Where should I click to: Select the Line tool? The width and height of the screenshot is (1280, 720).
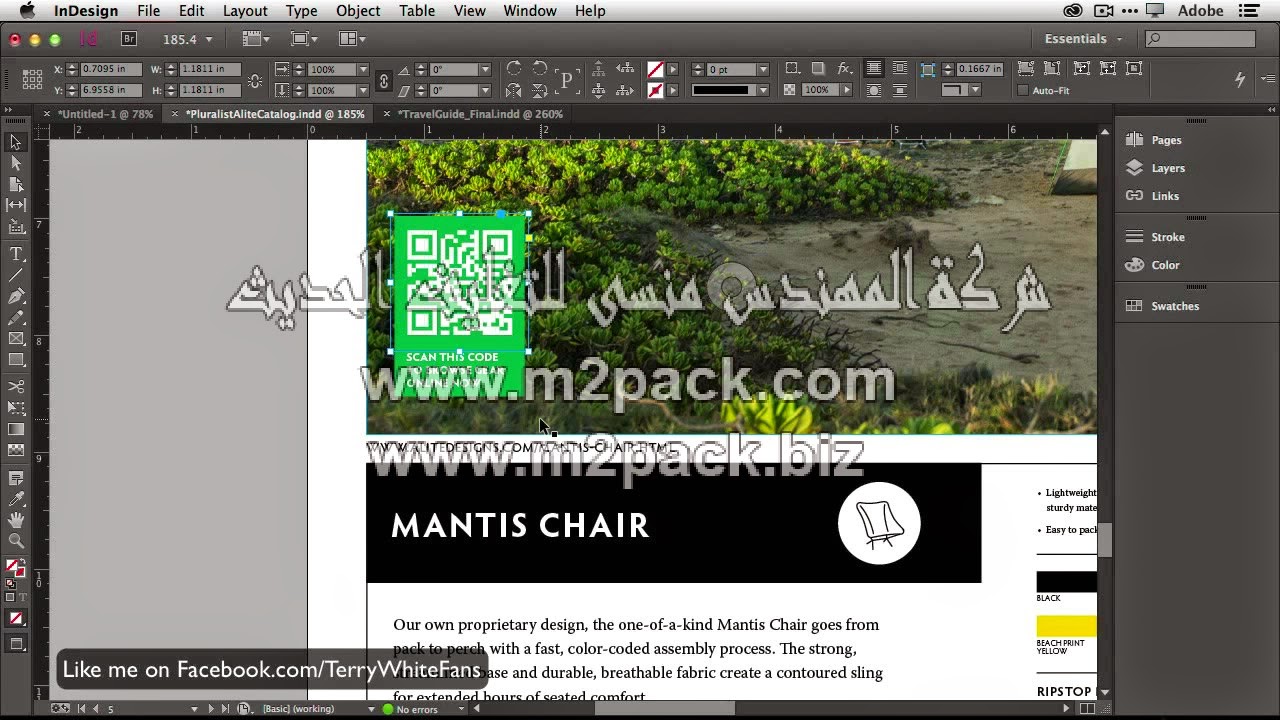point(15,275)
